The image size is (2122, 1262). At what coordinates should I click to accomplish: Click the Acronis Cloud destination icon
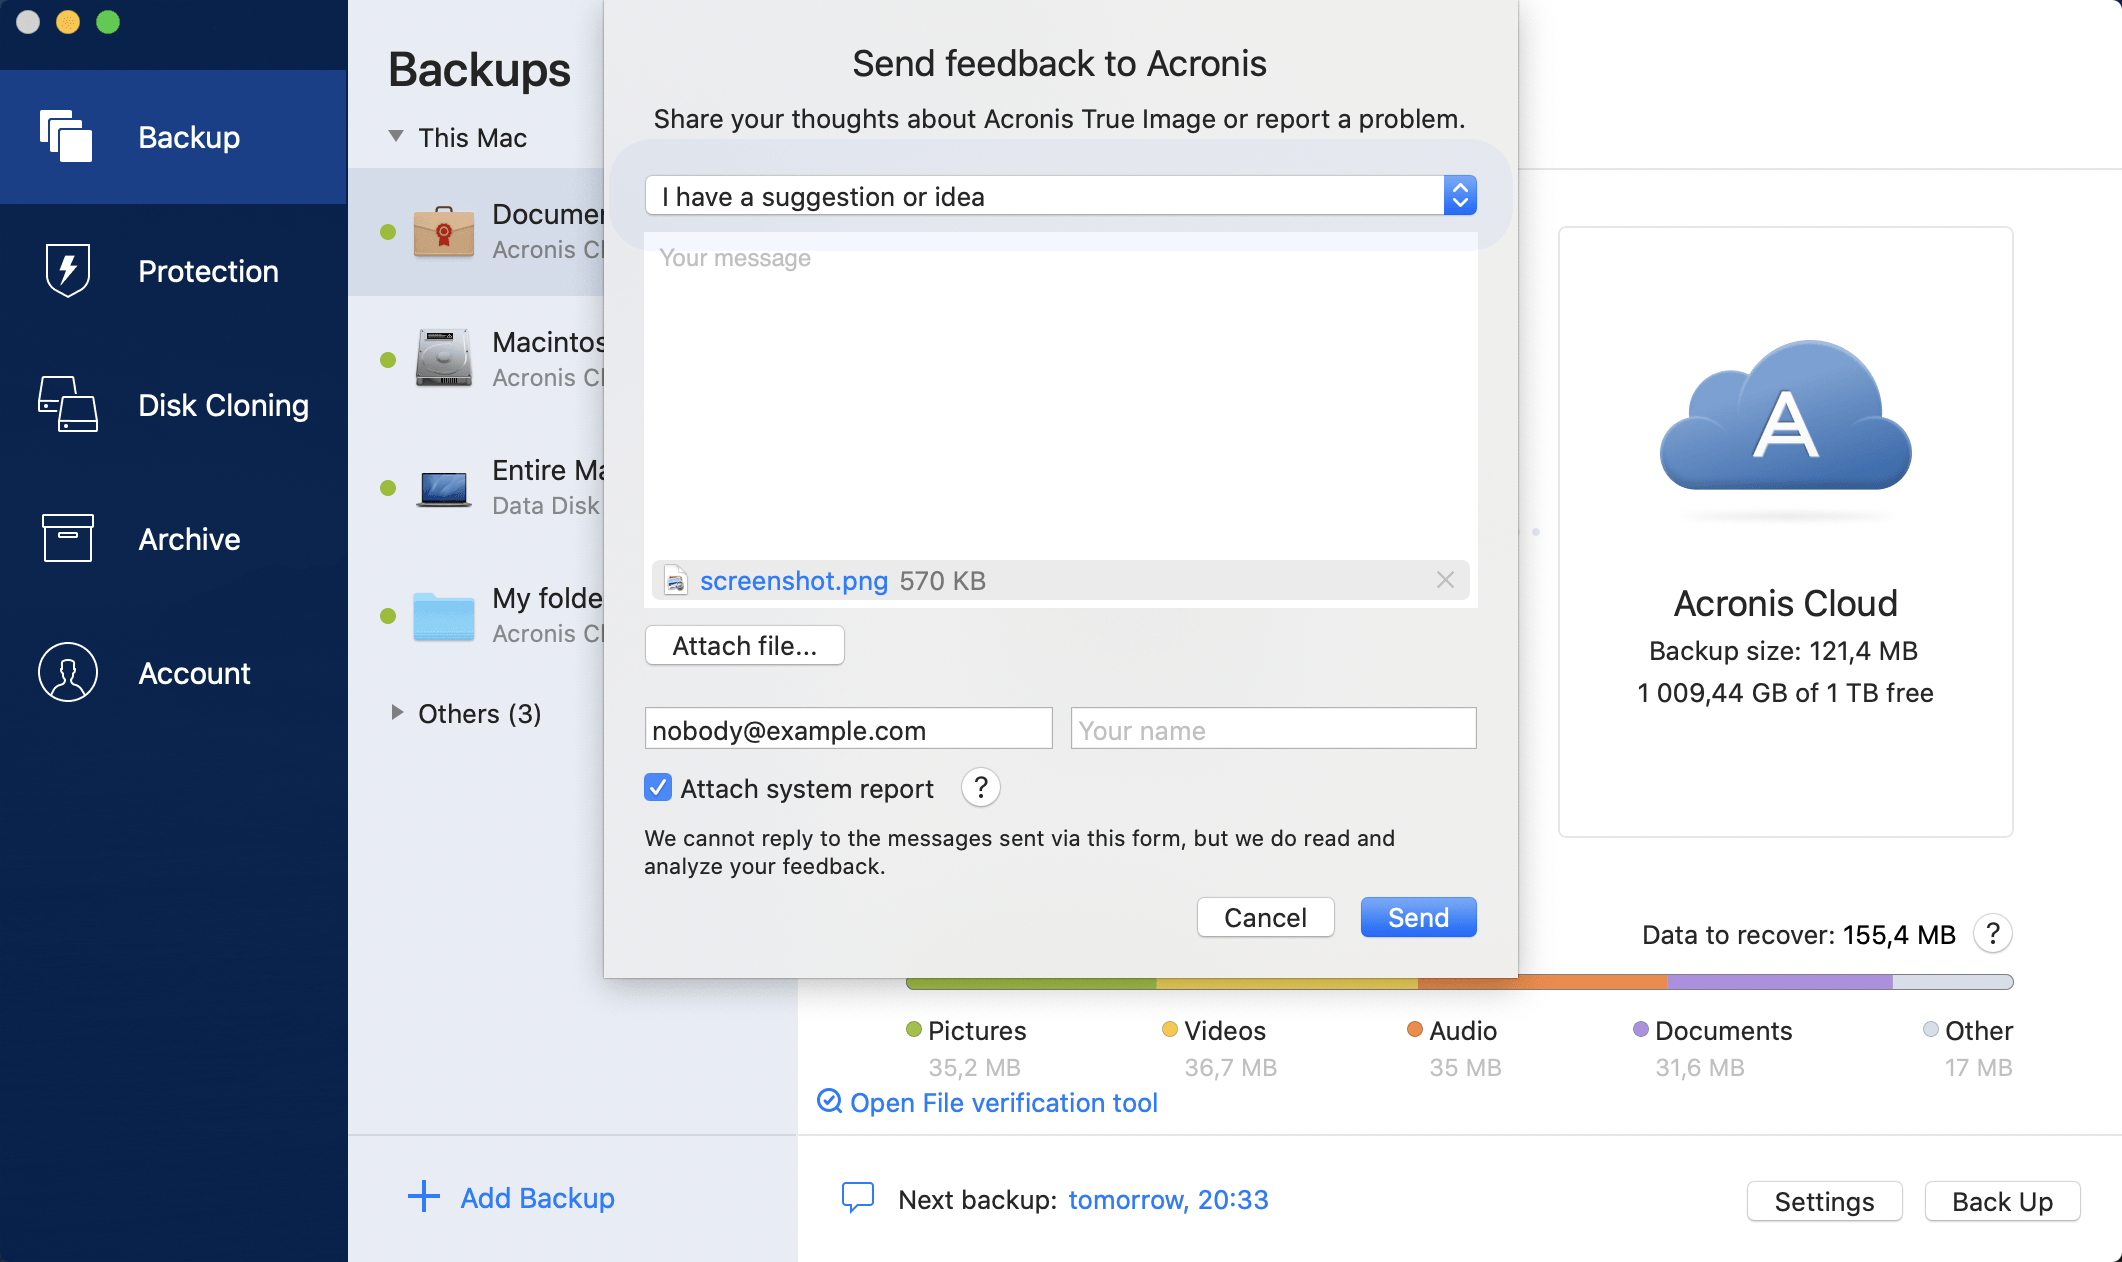coord(1785,420)
